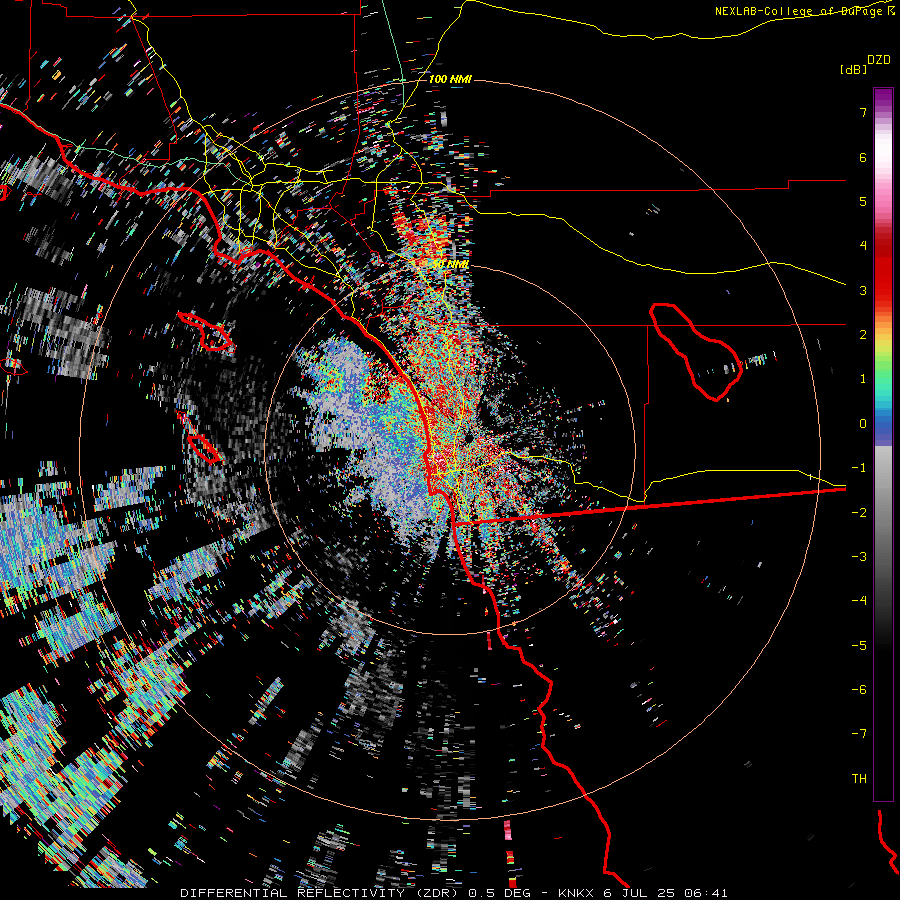Click the 50 NMI range ring label
Image resolution: width=900 pixels, height=900 pixels.
click(451, 264)
